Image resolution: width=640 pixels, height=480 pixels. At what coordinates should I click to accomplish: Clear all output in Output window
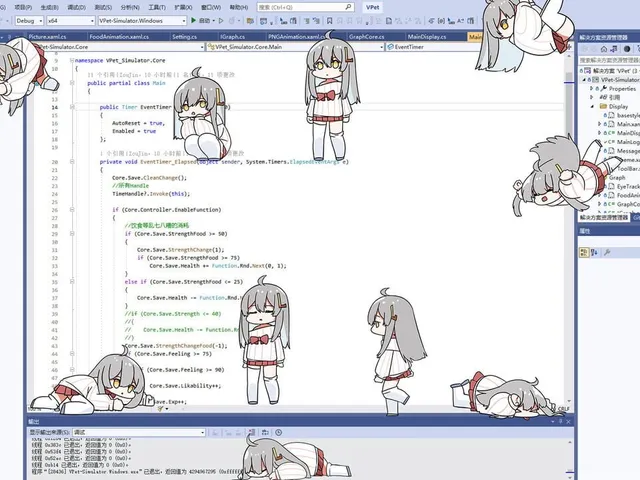(x=252, y=432)
